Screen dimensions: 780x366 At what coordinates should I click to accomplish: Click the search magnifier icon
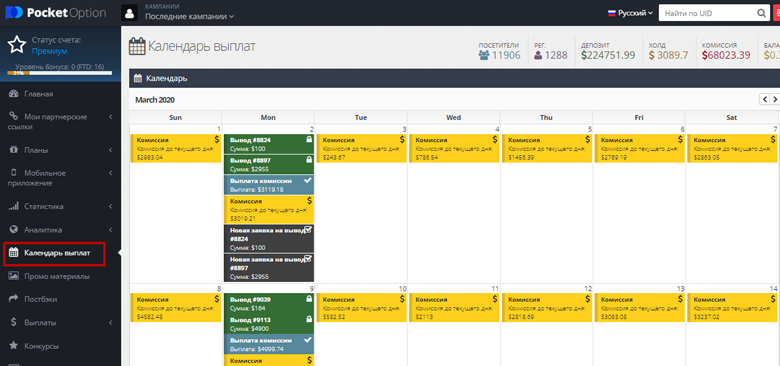coord(762,13)
